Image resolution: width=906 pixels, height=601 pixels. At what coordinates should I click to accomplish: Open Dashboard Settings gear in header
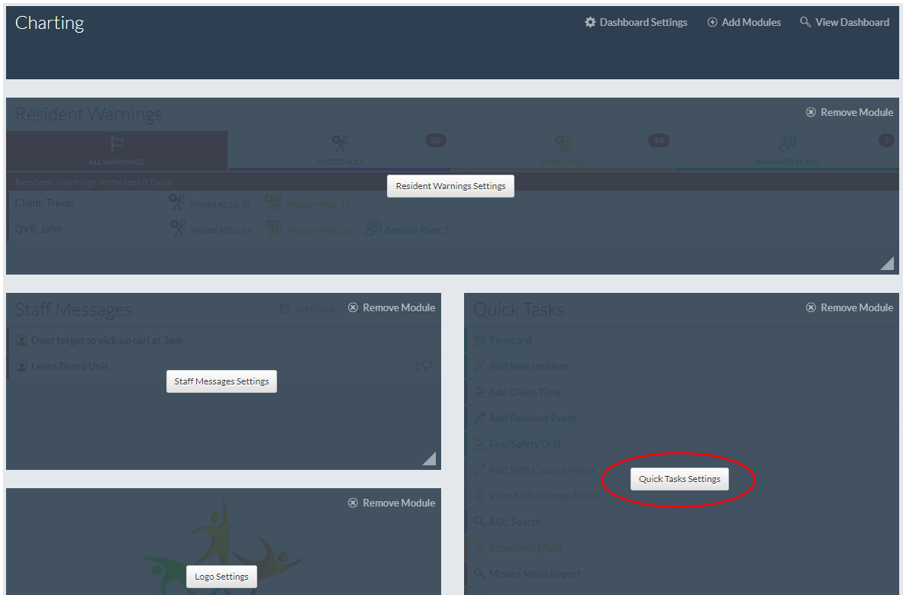click(x=590, y=22)
